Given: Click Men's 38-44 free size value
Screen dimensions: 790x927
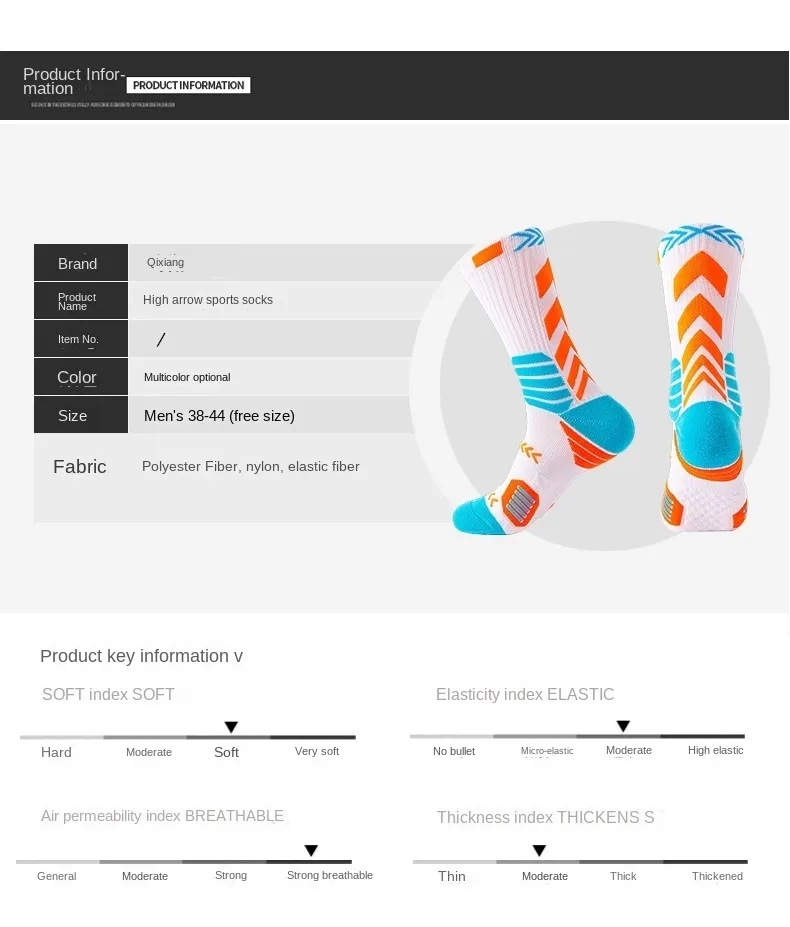Looking at the screenshot, I should point(219,416).
